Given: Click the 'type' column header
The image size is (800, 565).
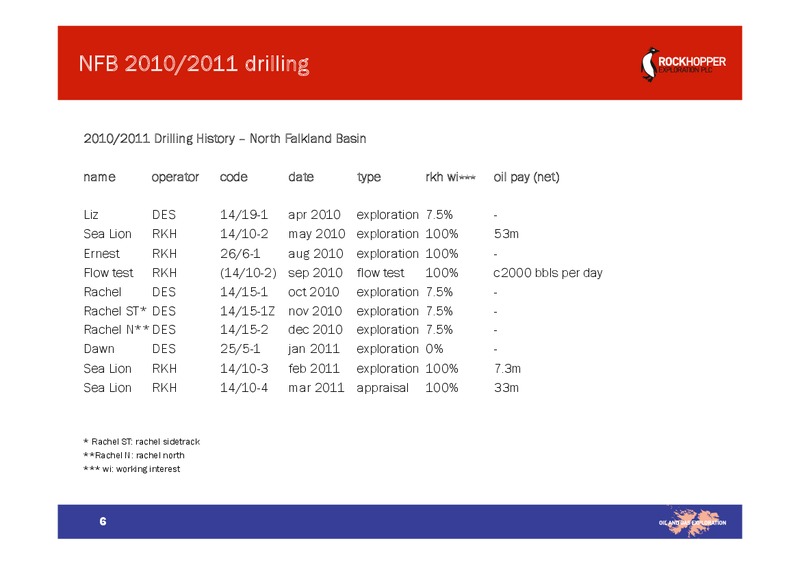Looking at the screenshot, I should point(369,177).
